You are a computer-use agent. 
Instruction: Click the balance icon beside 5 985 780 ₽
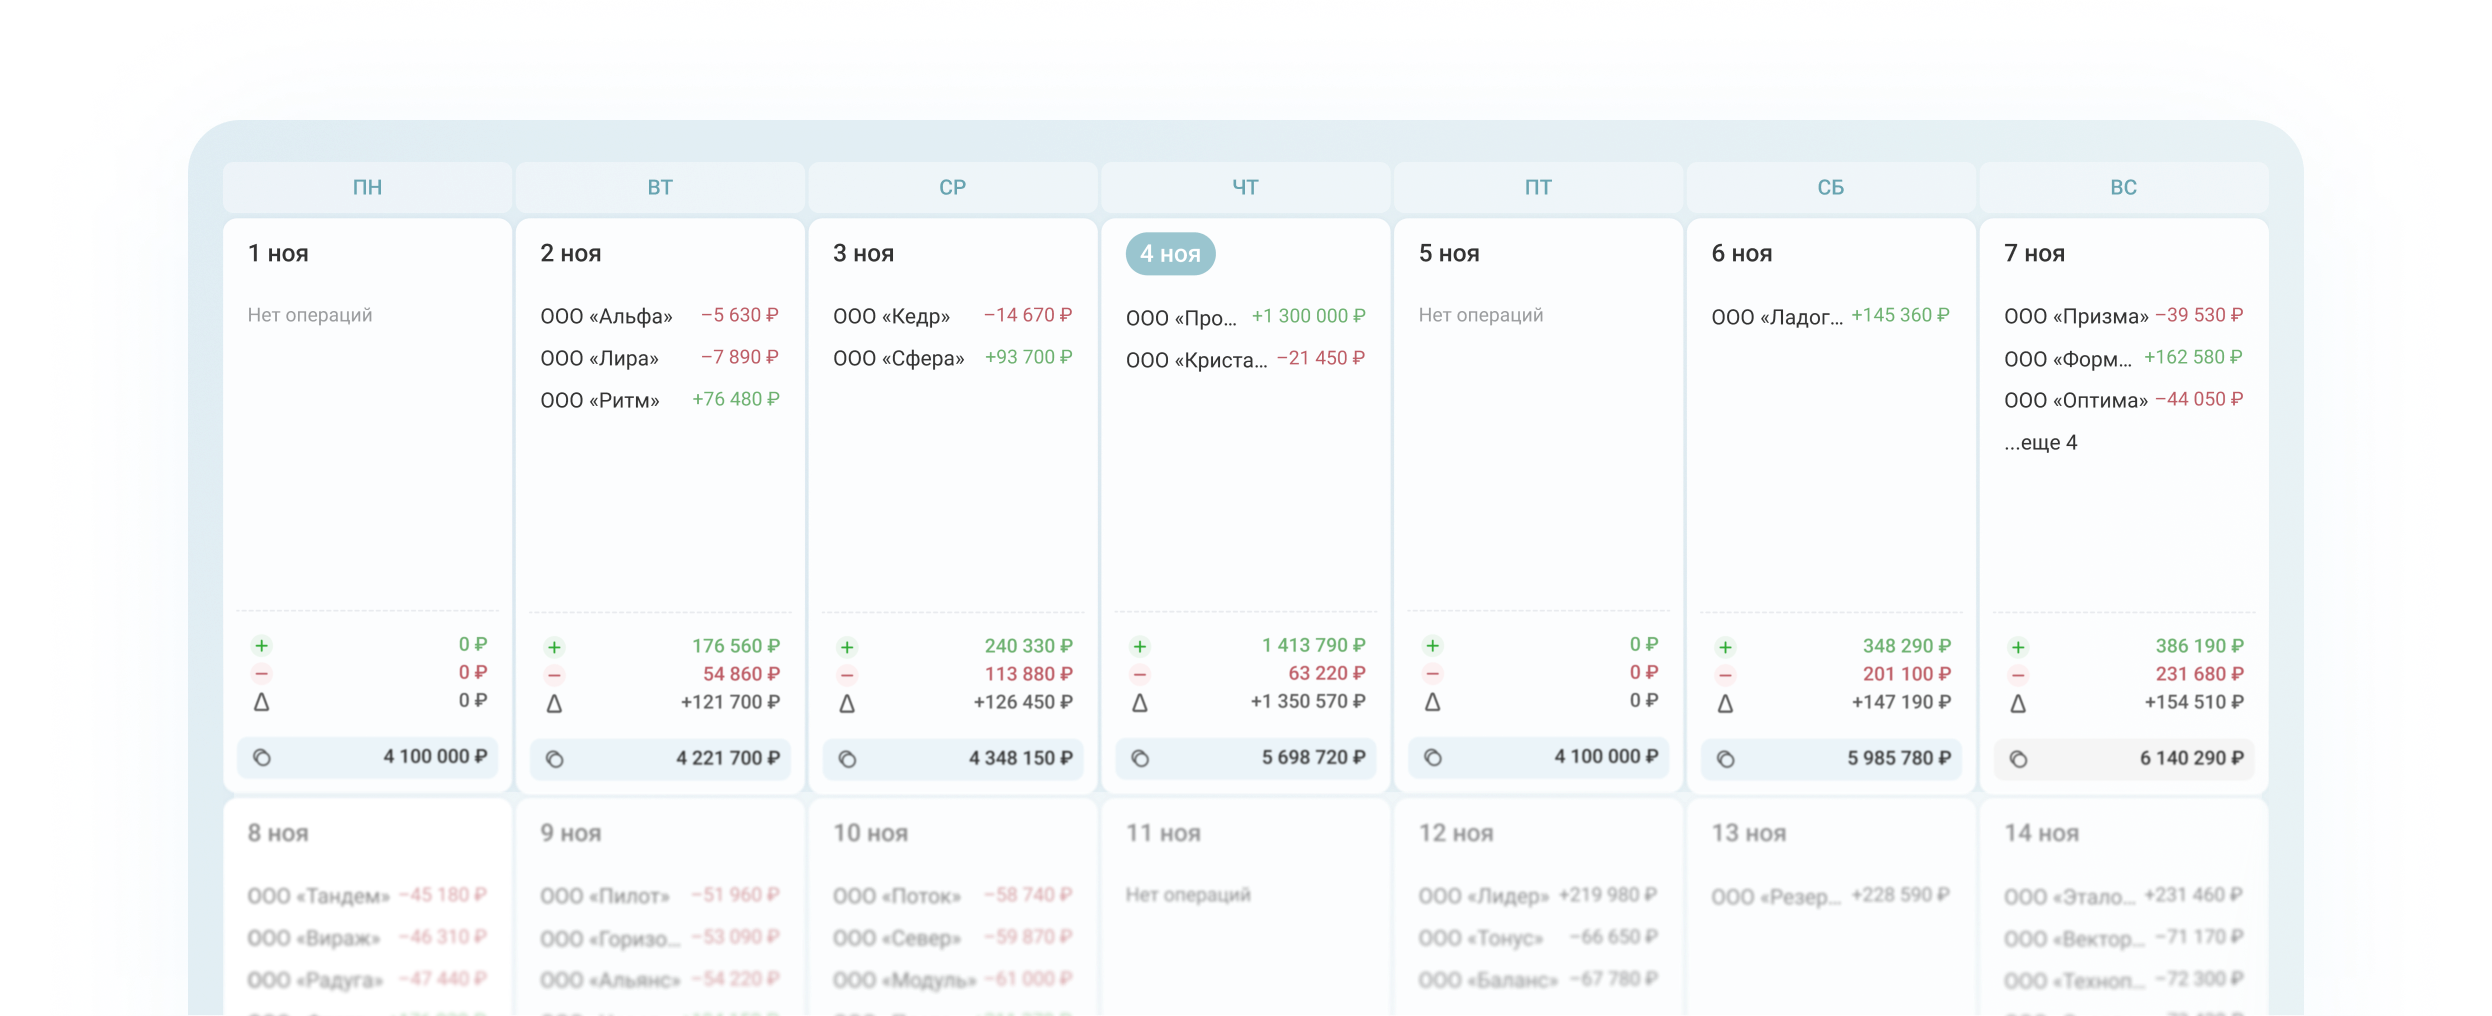[x=1726, y=759]
